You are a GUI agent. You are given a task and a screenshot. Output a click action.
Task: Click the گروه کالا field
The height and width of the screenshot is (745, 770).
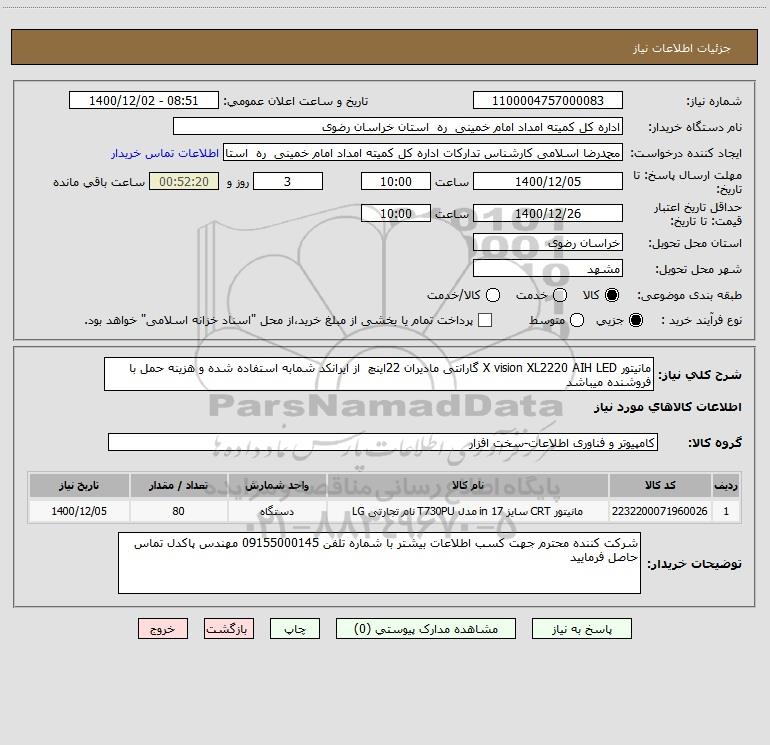click(383, 442)
